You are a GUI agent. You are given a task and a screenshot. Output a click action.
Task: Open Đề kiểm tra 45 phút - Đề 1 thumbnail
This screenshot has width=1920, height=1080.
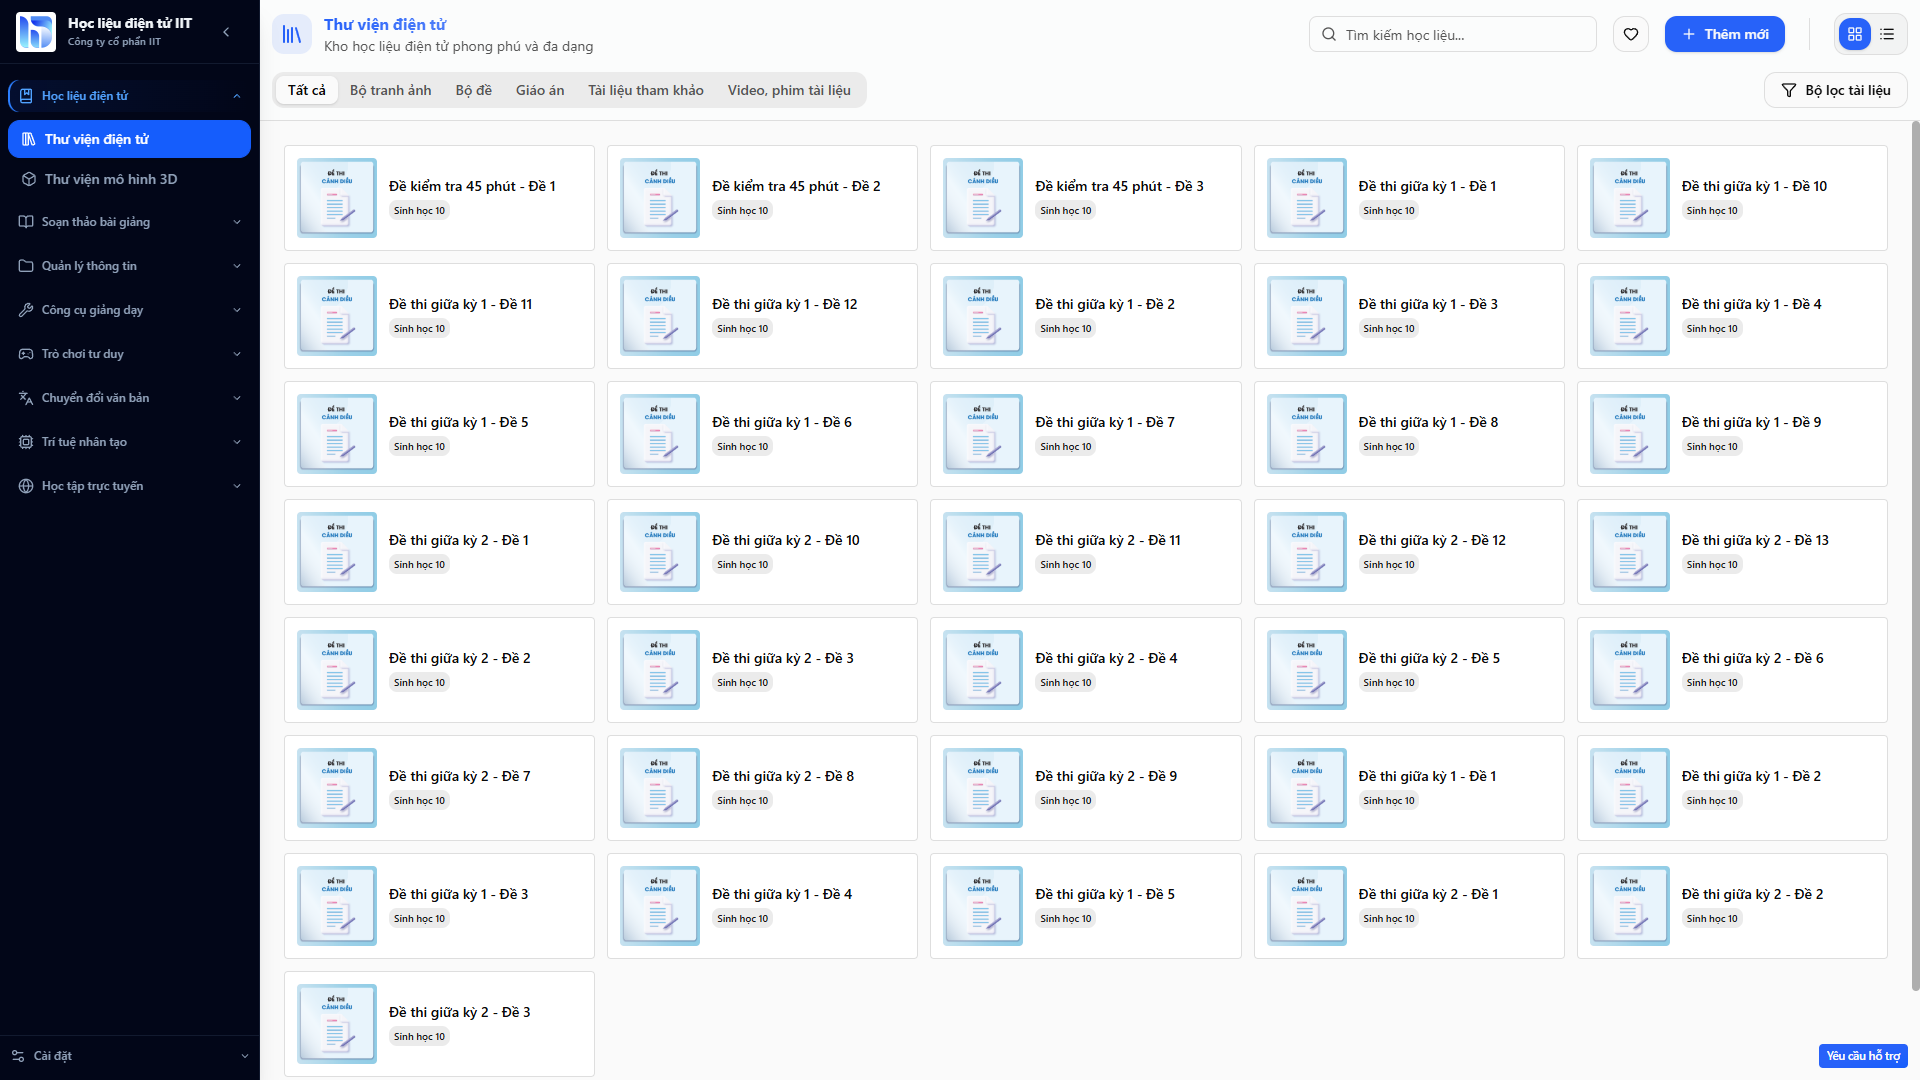coord(337,198)
